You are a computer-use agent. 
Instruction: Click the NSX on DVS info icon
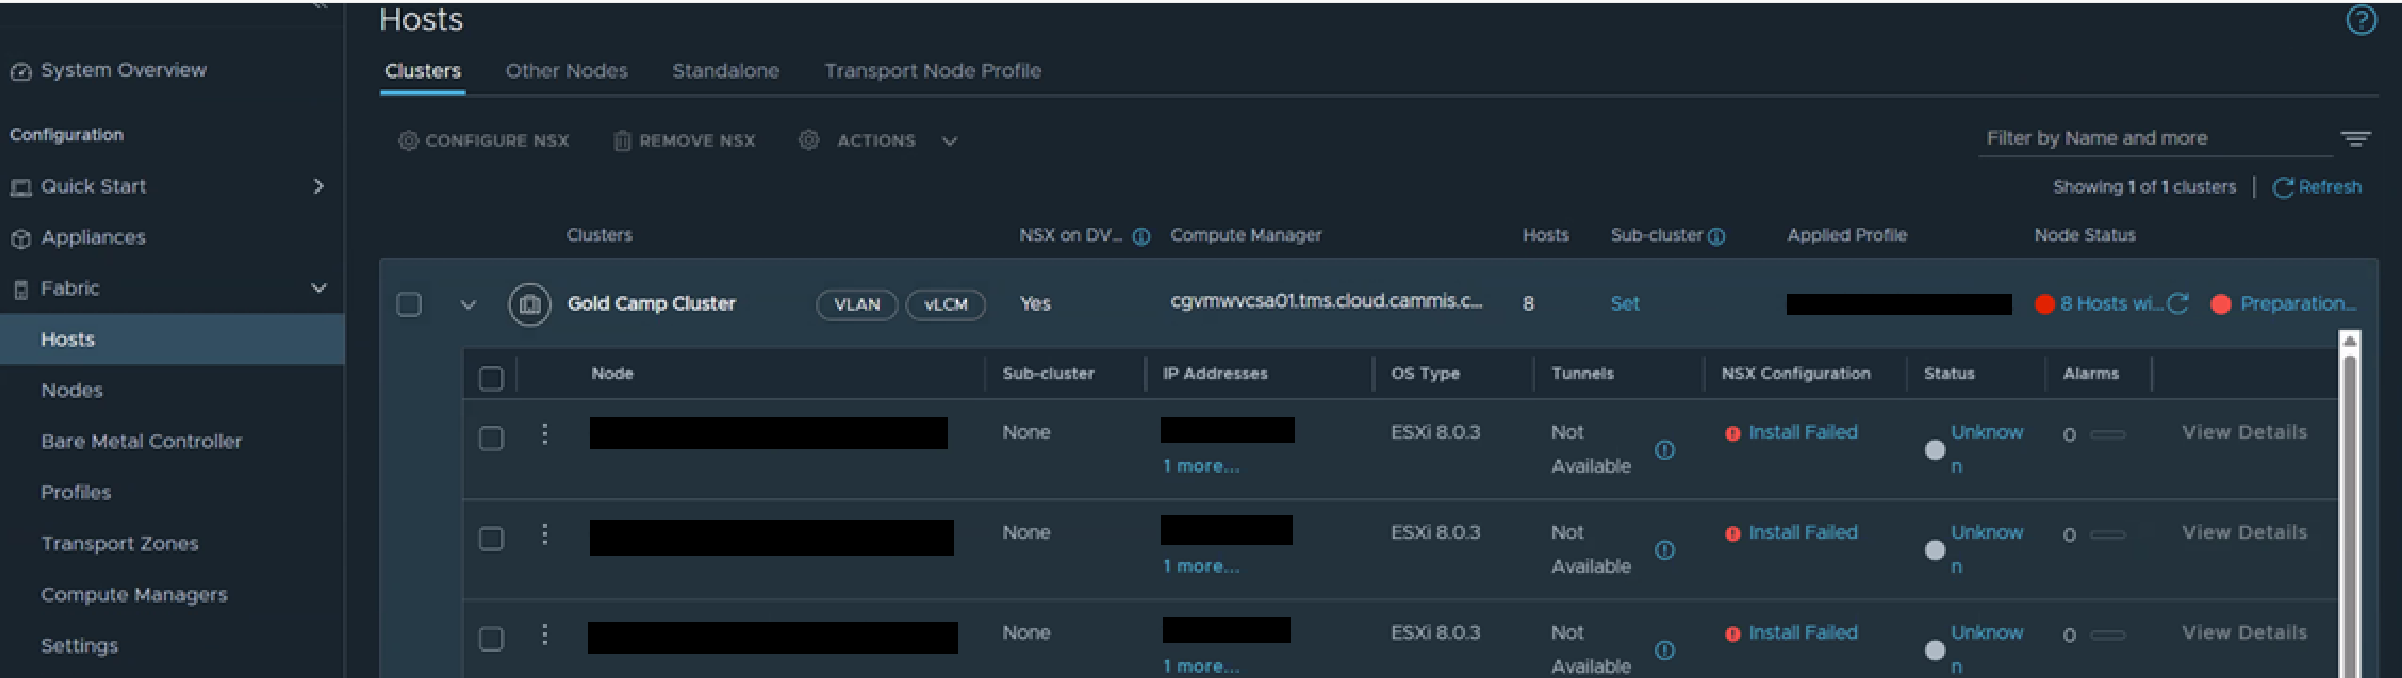[1141, 237]
